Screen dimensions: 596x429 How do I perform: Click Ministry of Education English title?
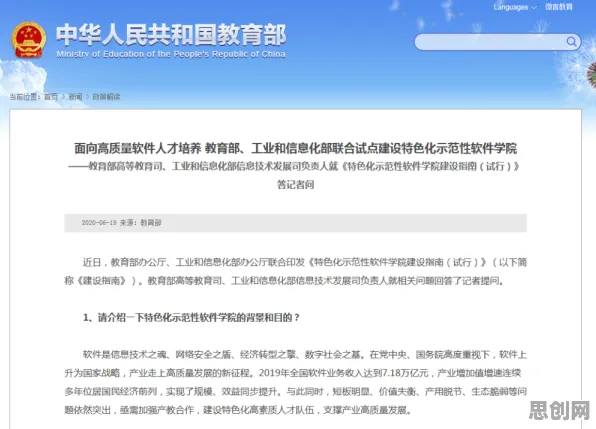coord(171,54)
